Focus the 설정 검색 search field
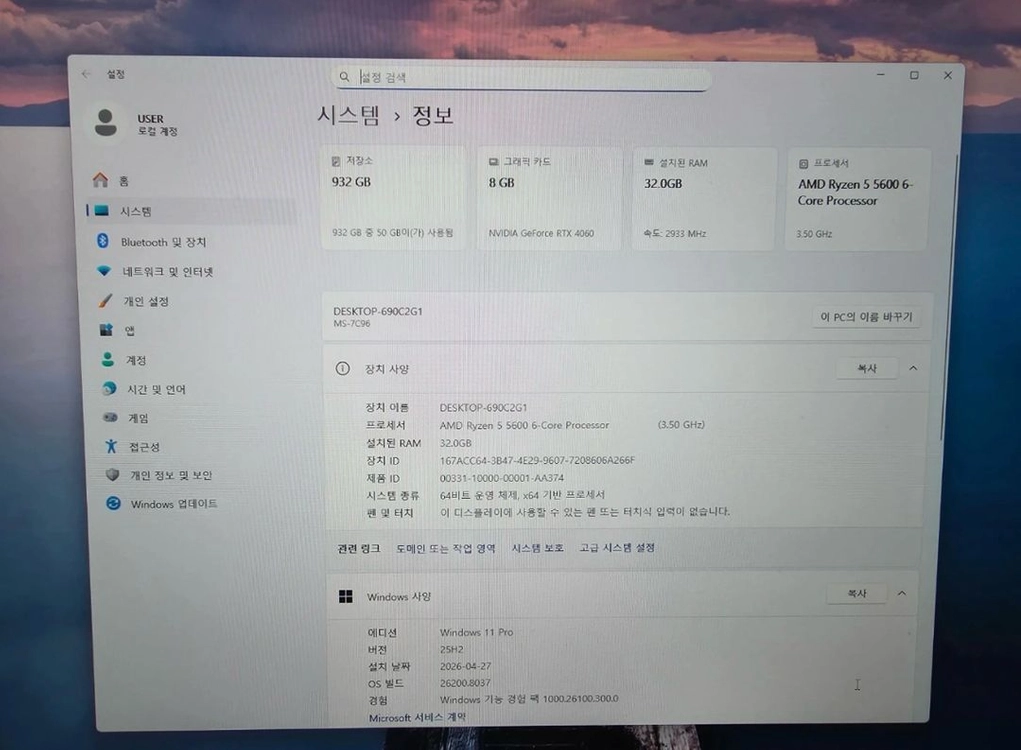 [x=521, y=78]
